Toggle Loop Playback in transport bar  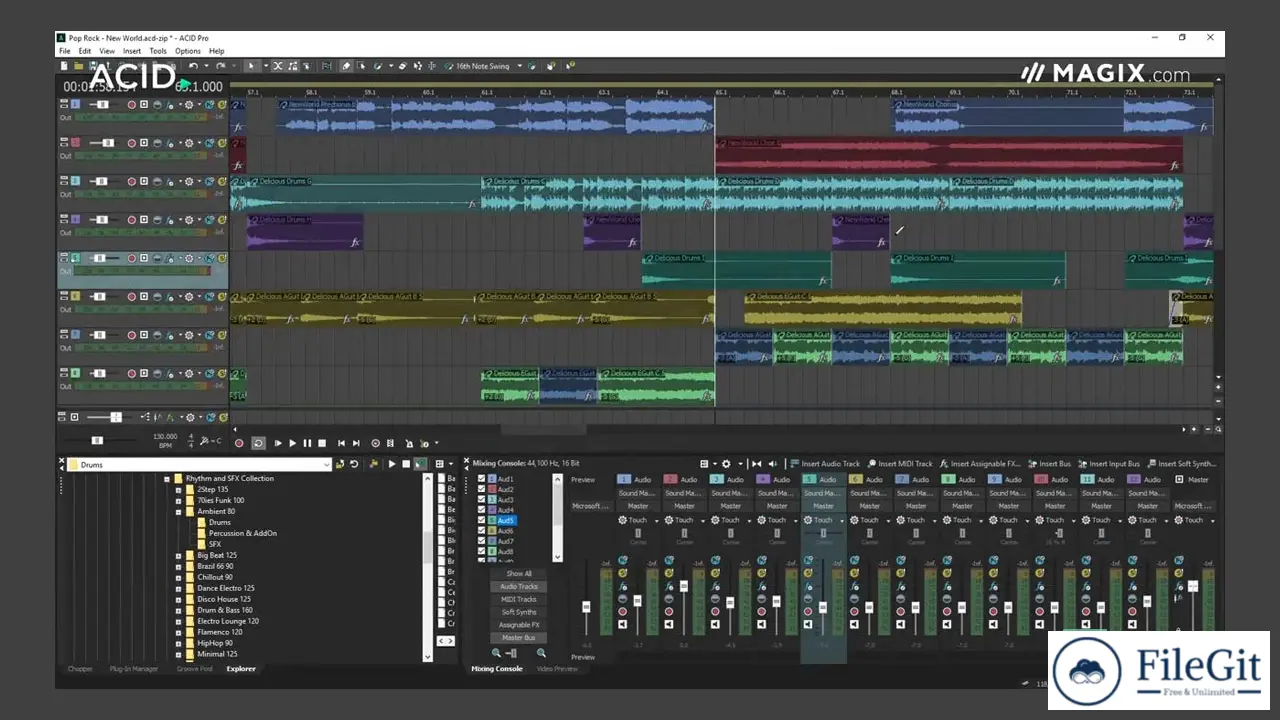point(259,443)
